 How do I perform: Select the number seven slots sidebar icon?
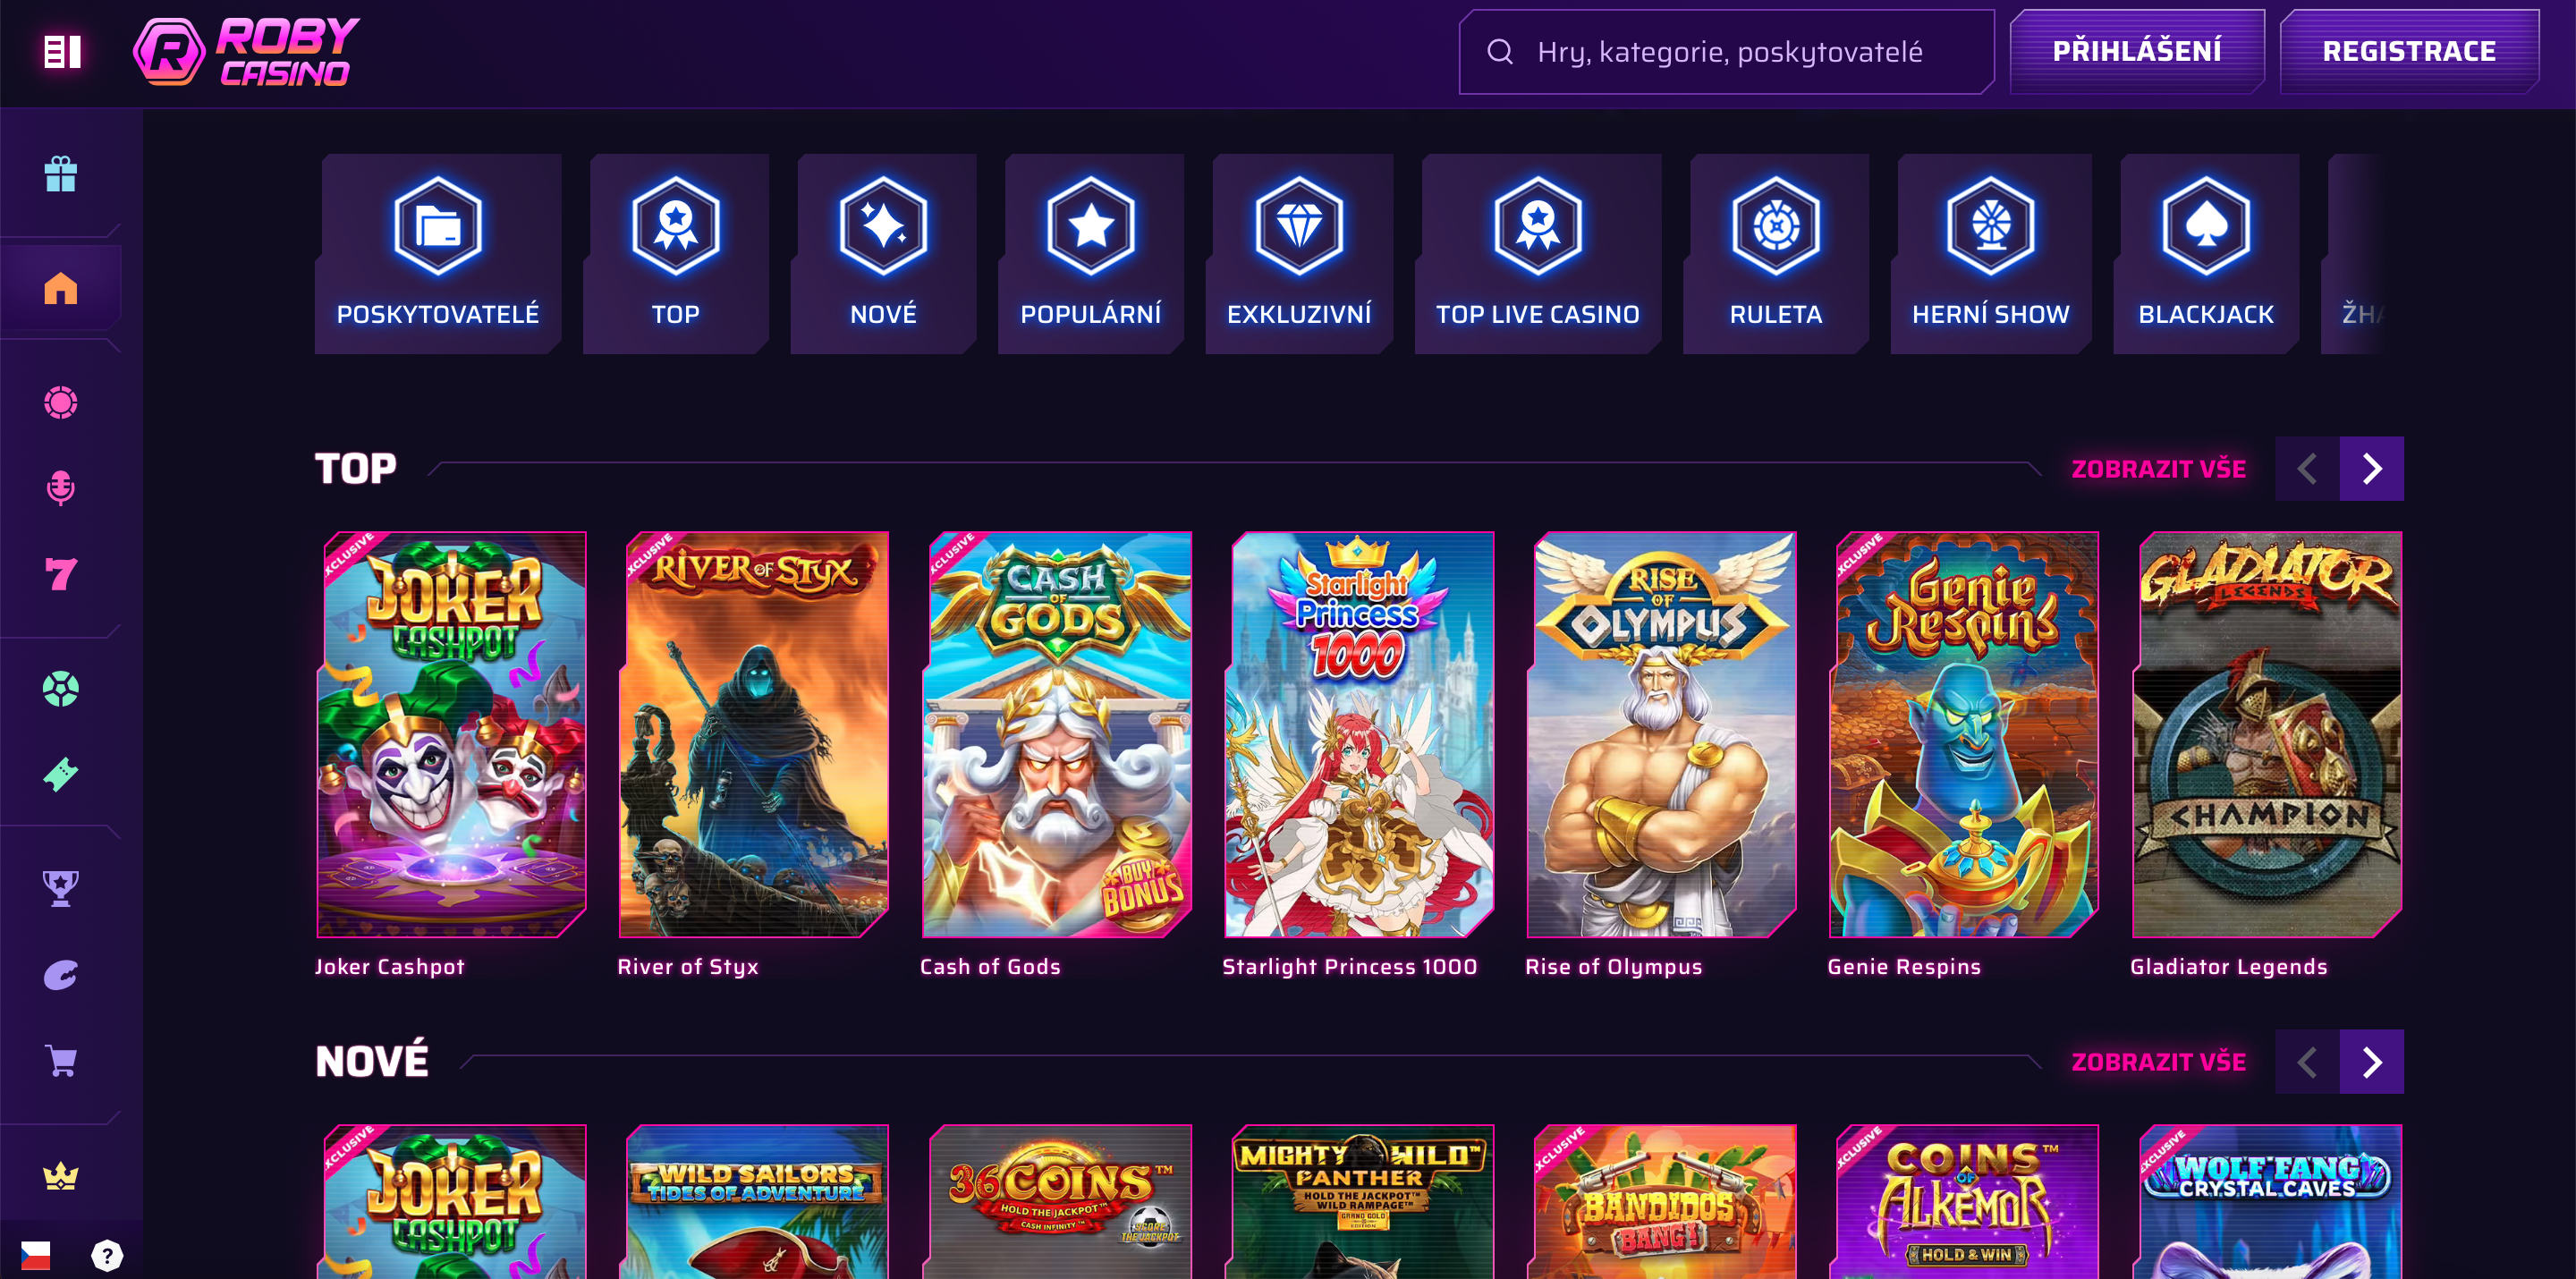pyautogui.click(x=61, y=574)
